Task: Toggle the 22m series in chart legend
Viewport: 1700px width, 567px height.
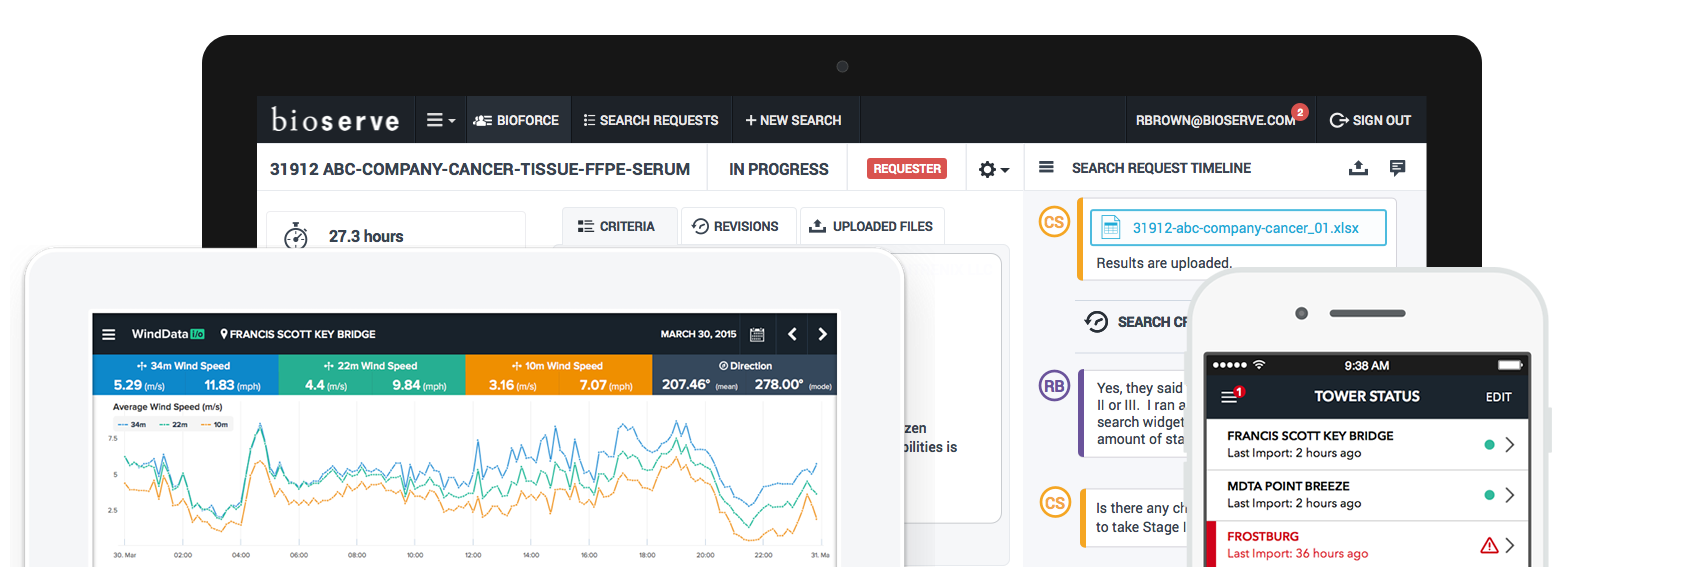Action: [173, 424]
